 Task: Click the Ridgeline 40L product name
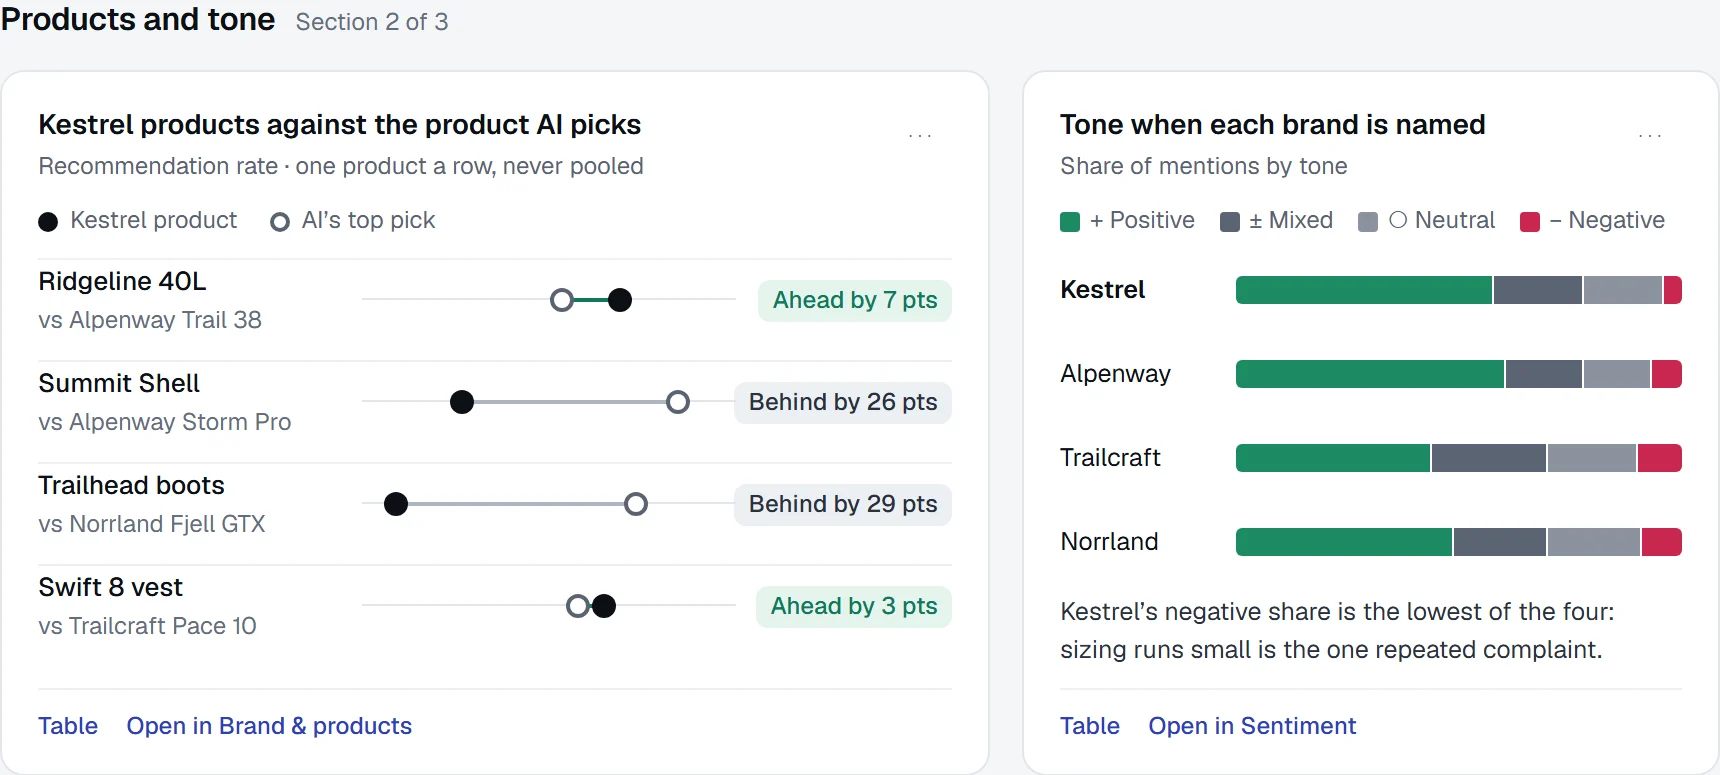[122, 282]
